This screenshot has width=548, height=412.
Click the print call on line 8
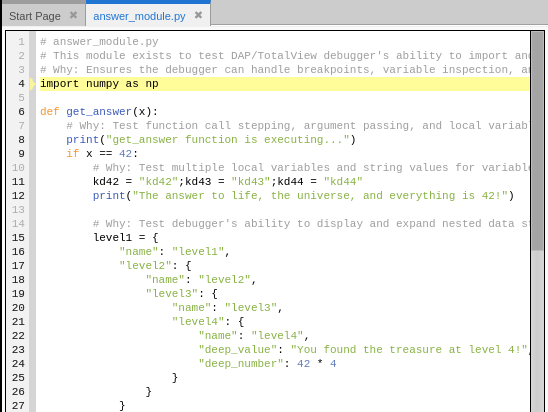pos(211,140)
